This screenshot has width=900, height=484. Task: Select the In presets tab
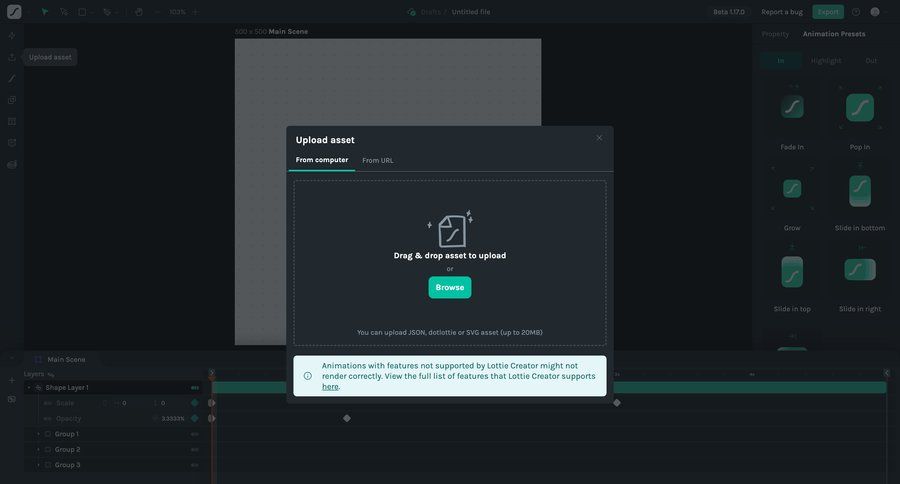pos(781,61)
